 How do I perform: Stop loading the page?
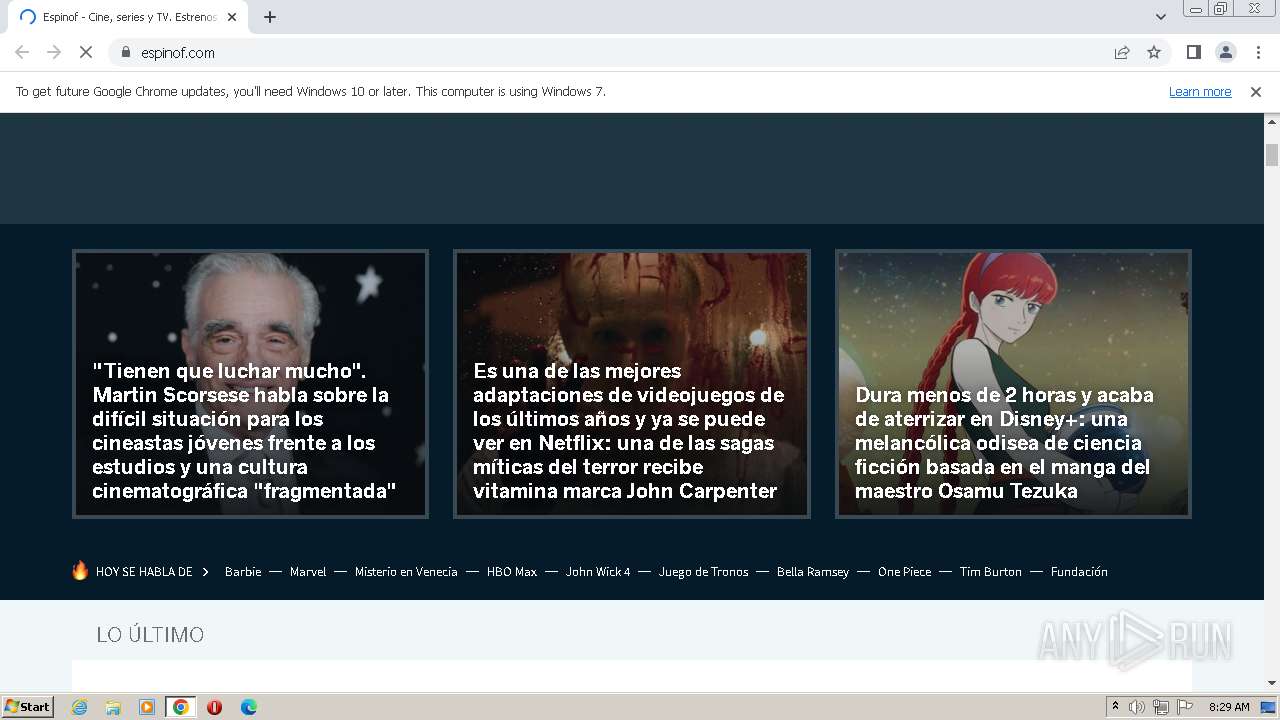(85, 52)
